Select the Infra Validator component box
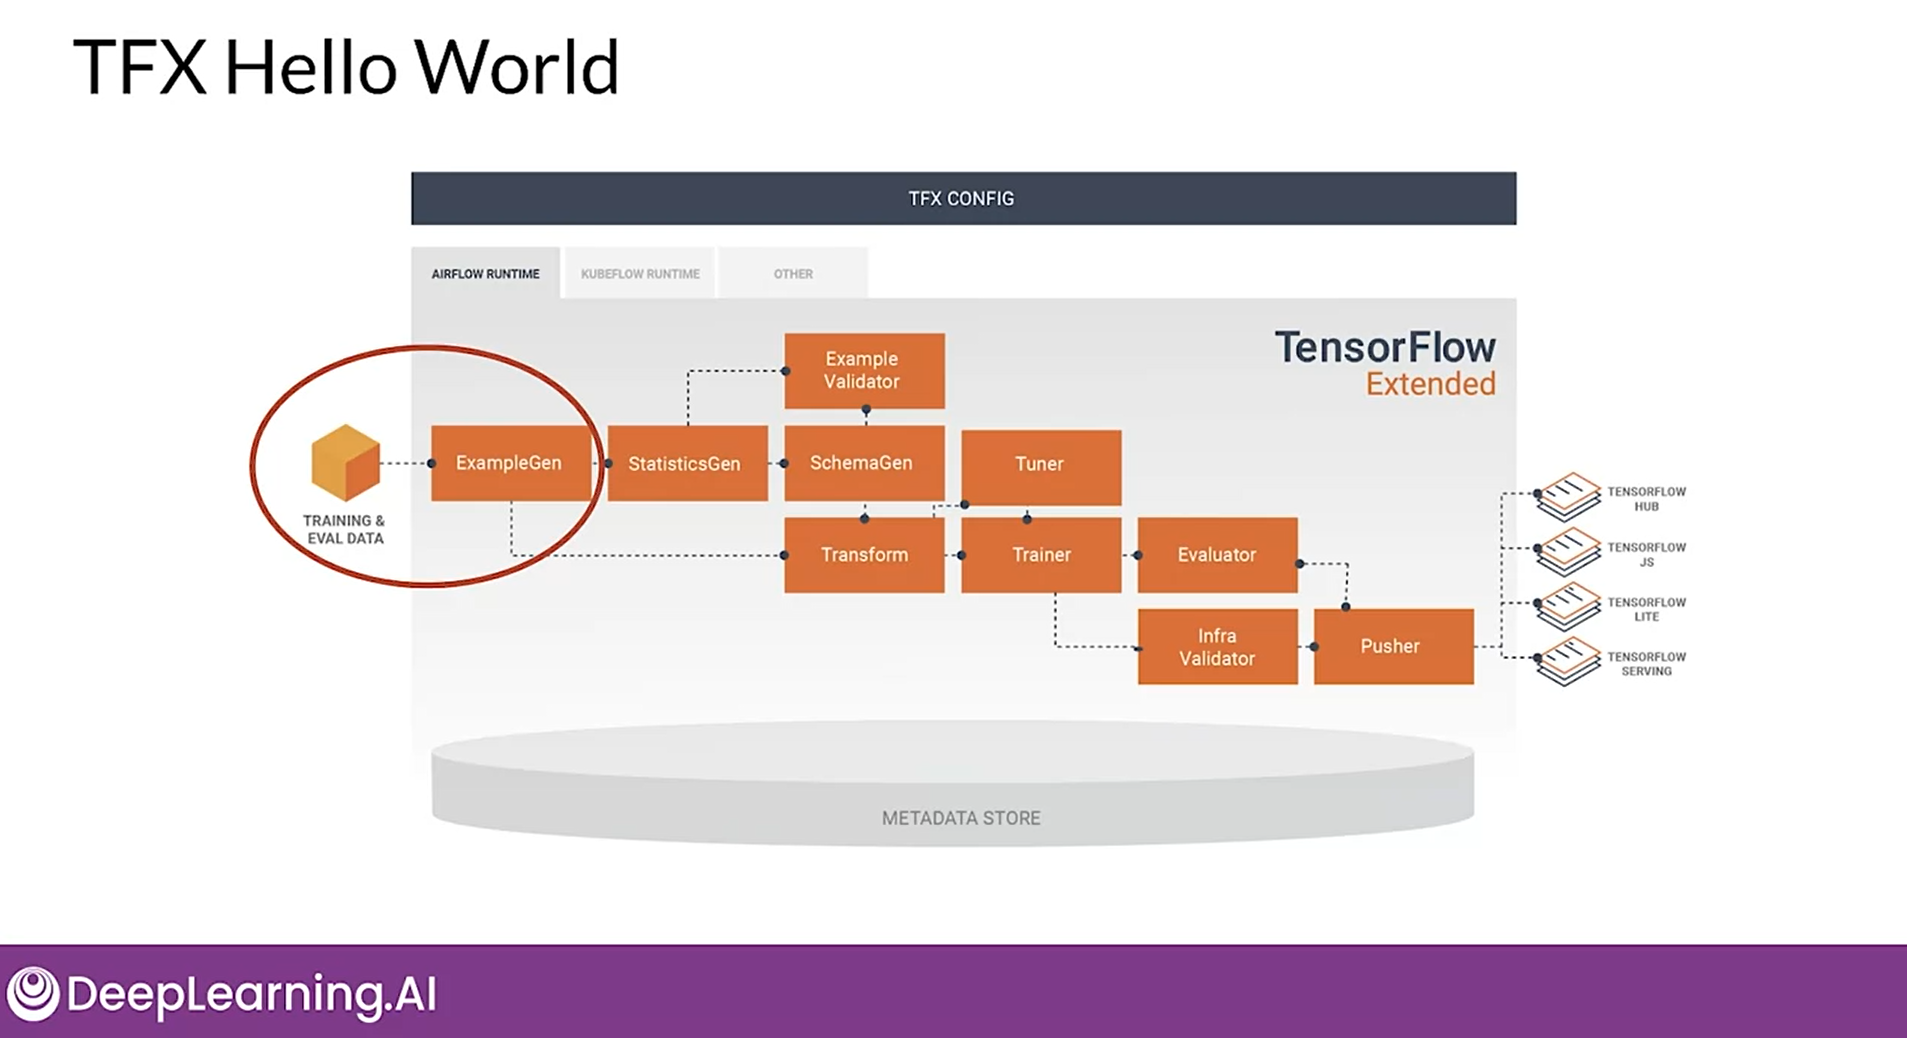This screenshot has width=1907, height=1038. 1217,647
